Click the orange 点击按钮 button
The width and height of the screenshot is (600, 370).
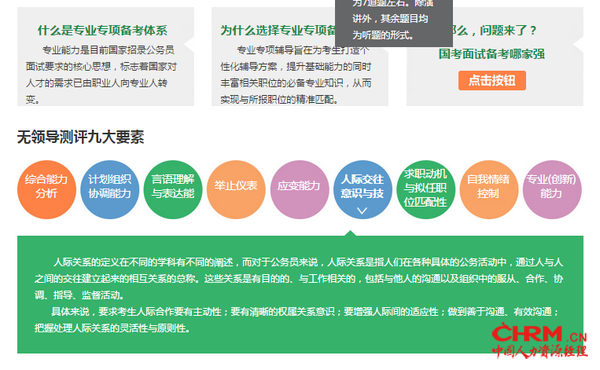click(x=492, y=80)
